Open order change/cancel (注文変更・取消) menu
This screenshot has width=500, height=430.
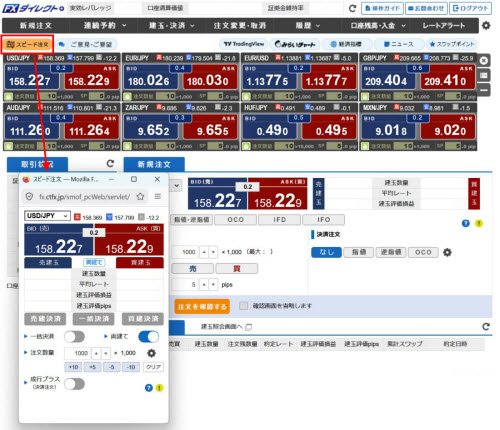tap(240, 26)
